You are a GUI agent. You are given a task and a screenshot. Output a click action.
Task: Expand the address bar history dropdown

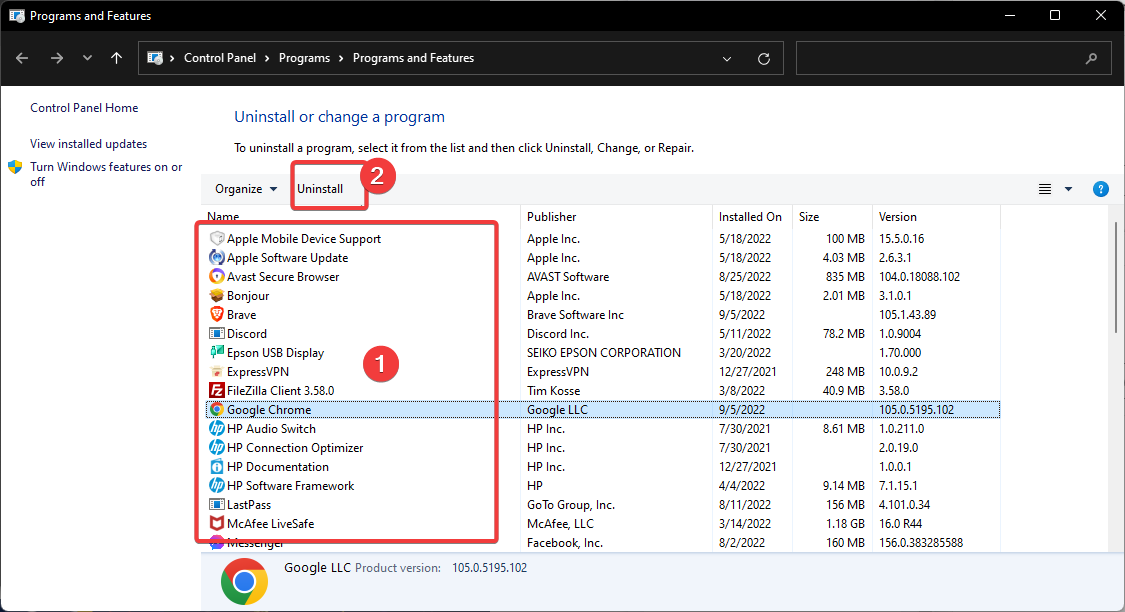(727, 58)
